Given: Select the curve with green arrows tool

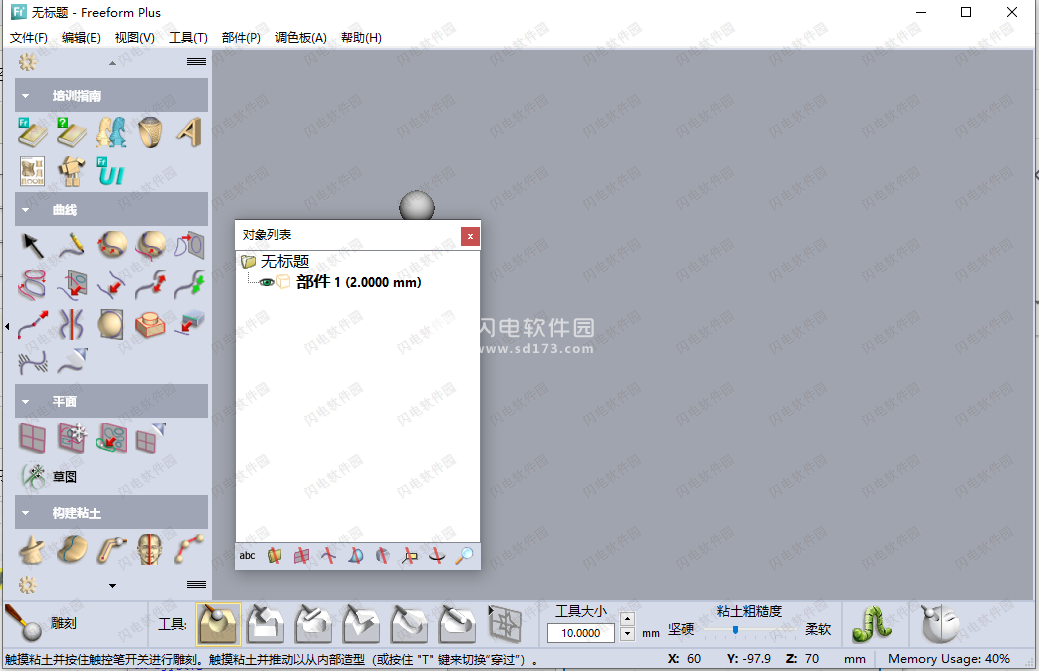Looking at the screenshot, I should pyautogui.click(x=190, y=285).
